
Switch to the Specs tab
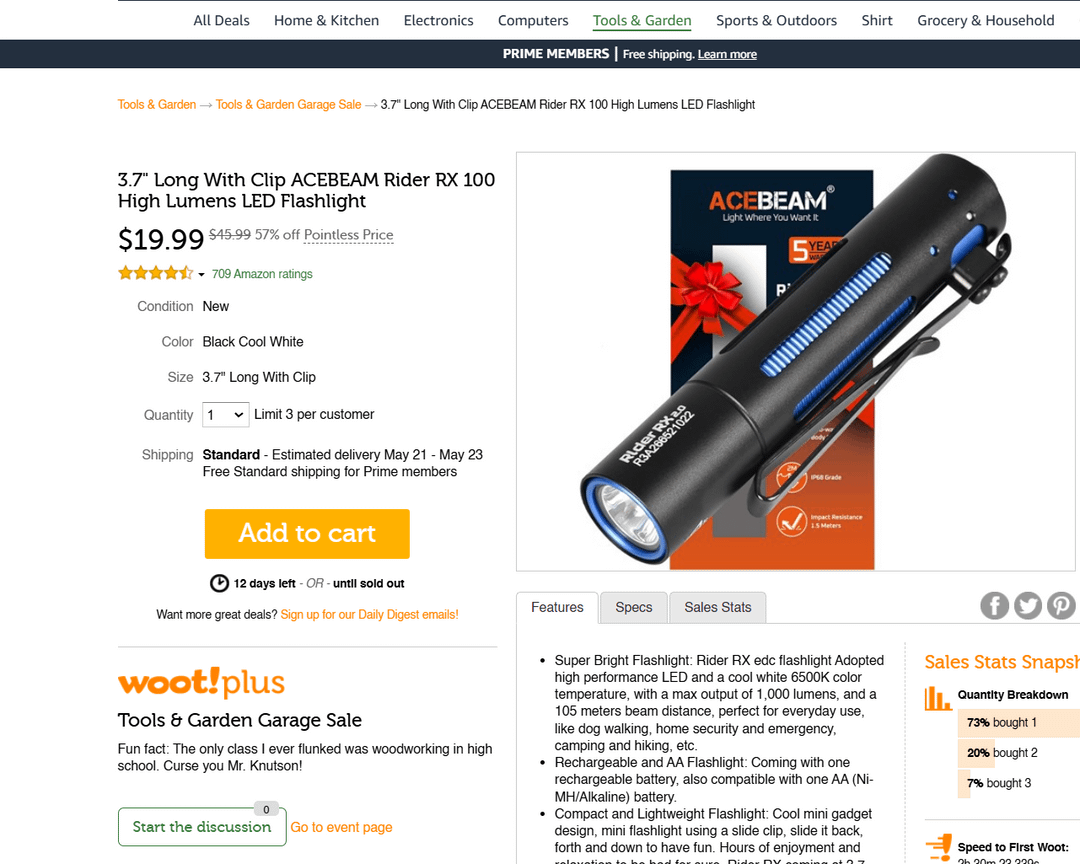click(x=634, y=607)
